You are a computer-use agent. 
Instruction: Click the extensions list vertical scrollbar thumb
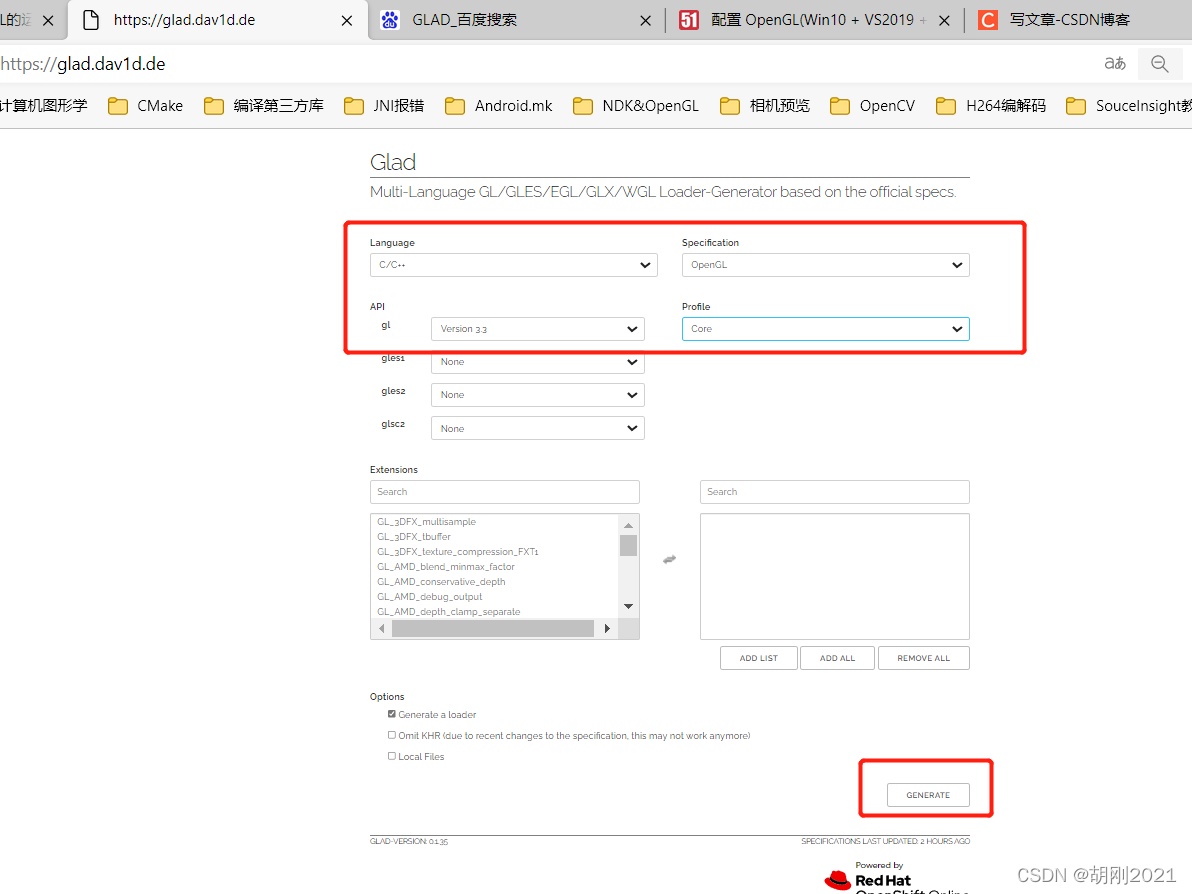tap(628, 546)
